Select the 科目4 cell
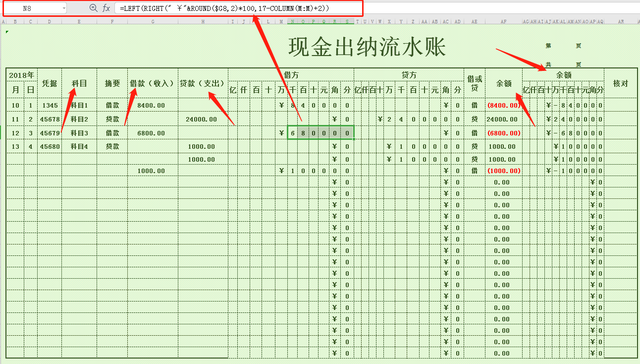 pos(79,146)
